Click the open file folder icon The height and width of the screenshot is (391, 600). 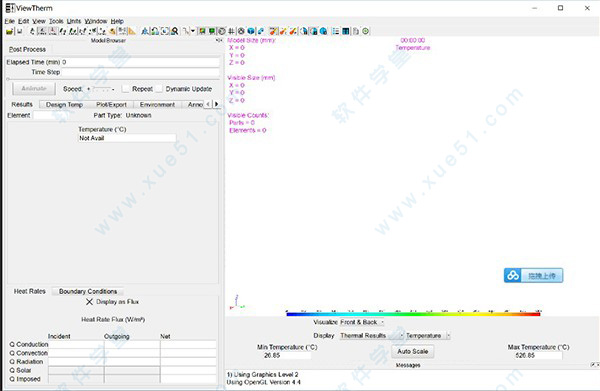point(10,31)
